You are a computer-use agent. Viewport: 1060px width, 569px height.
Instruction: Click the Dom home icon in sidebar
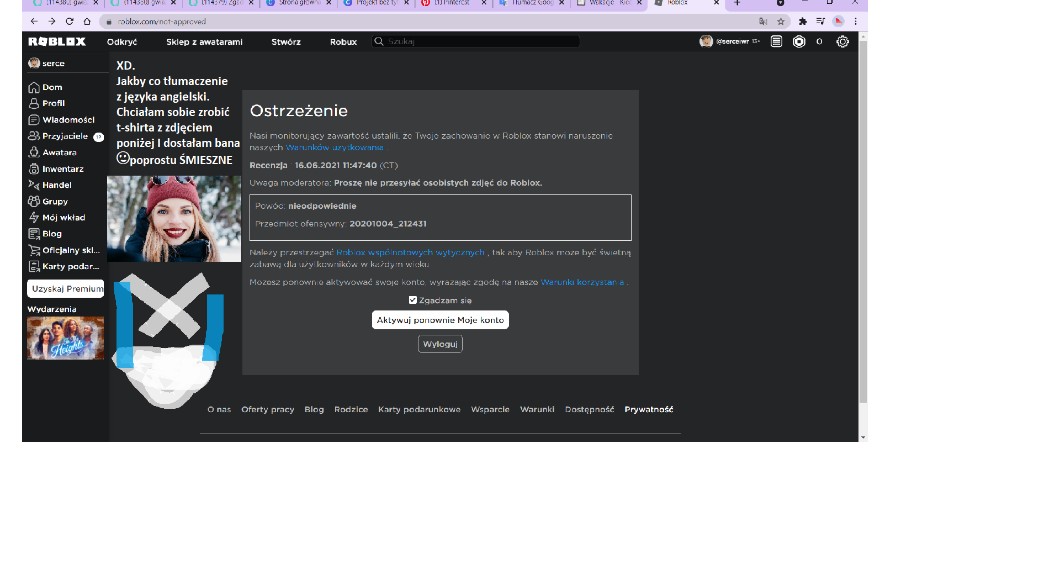[34, 87]
